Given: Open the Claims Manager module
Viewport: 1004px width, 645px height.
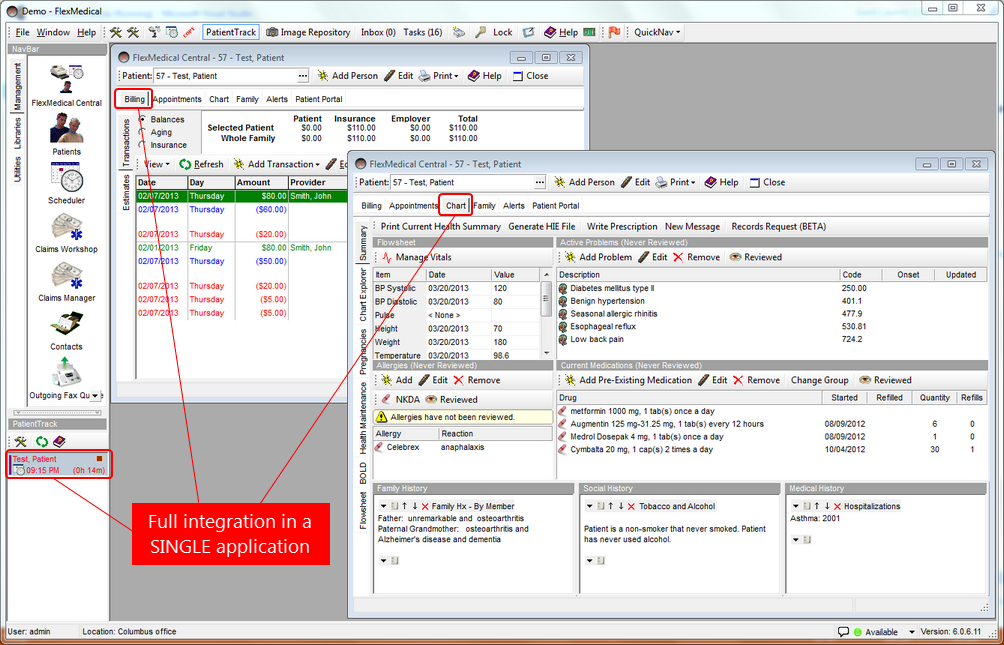Looking at the screenshot, I should [67, 281].
